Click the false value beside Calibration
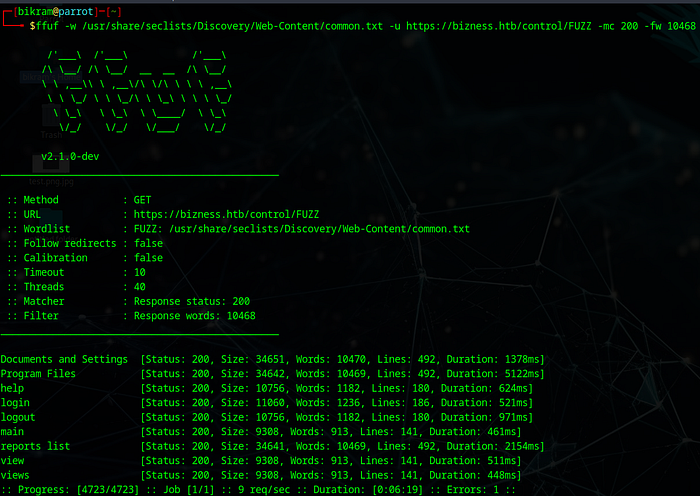Viewport: 700px width, 496px height. [x=148, y=258]
